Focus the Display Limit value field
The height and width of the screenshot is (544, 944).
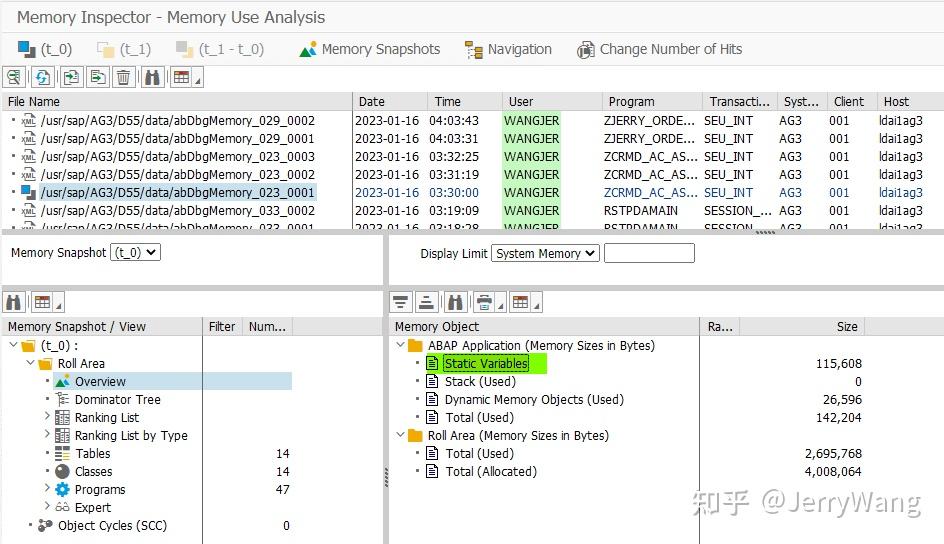(649, 253)
